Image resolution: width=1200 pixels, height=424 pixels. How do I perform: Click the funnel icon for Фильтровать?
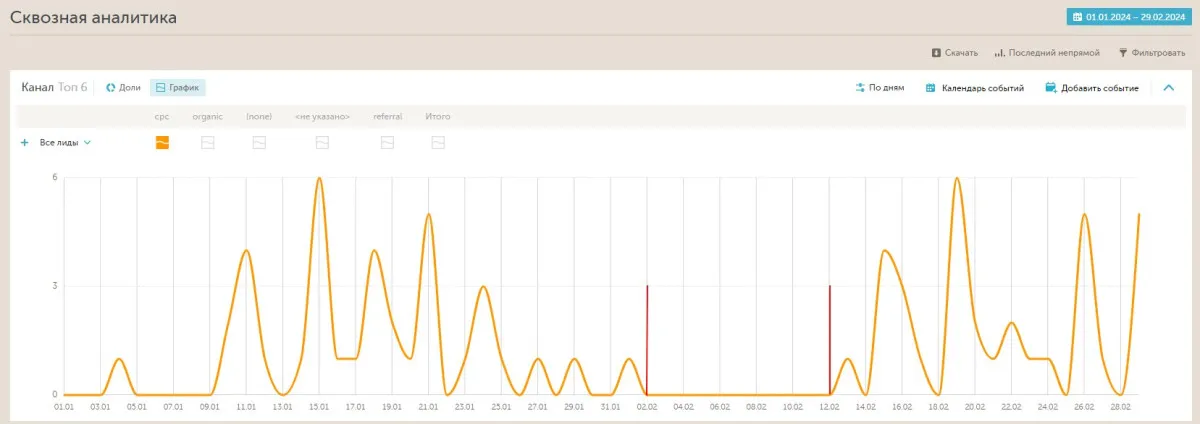click(x=1123, y=52)
